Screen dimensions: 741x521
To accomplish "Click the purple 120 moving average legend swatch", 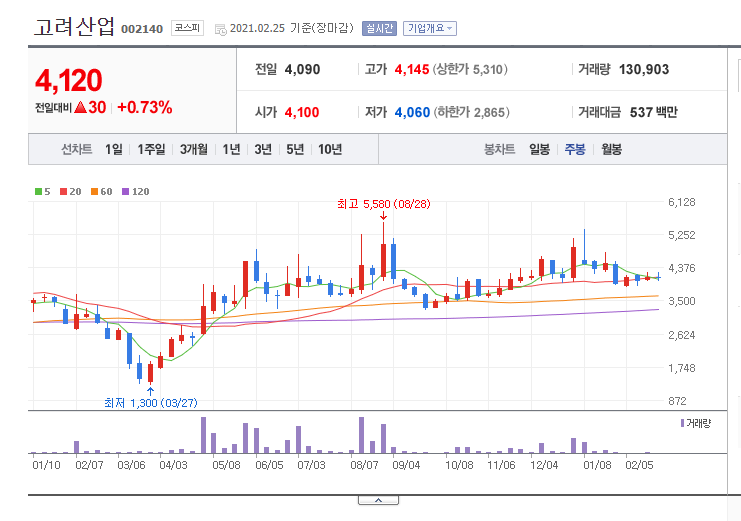I will (x=126, y=191).
